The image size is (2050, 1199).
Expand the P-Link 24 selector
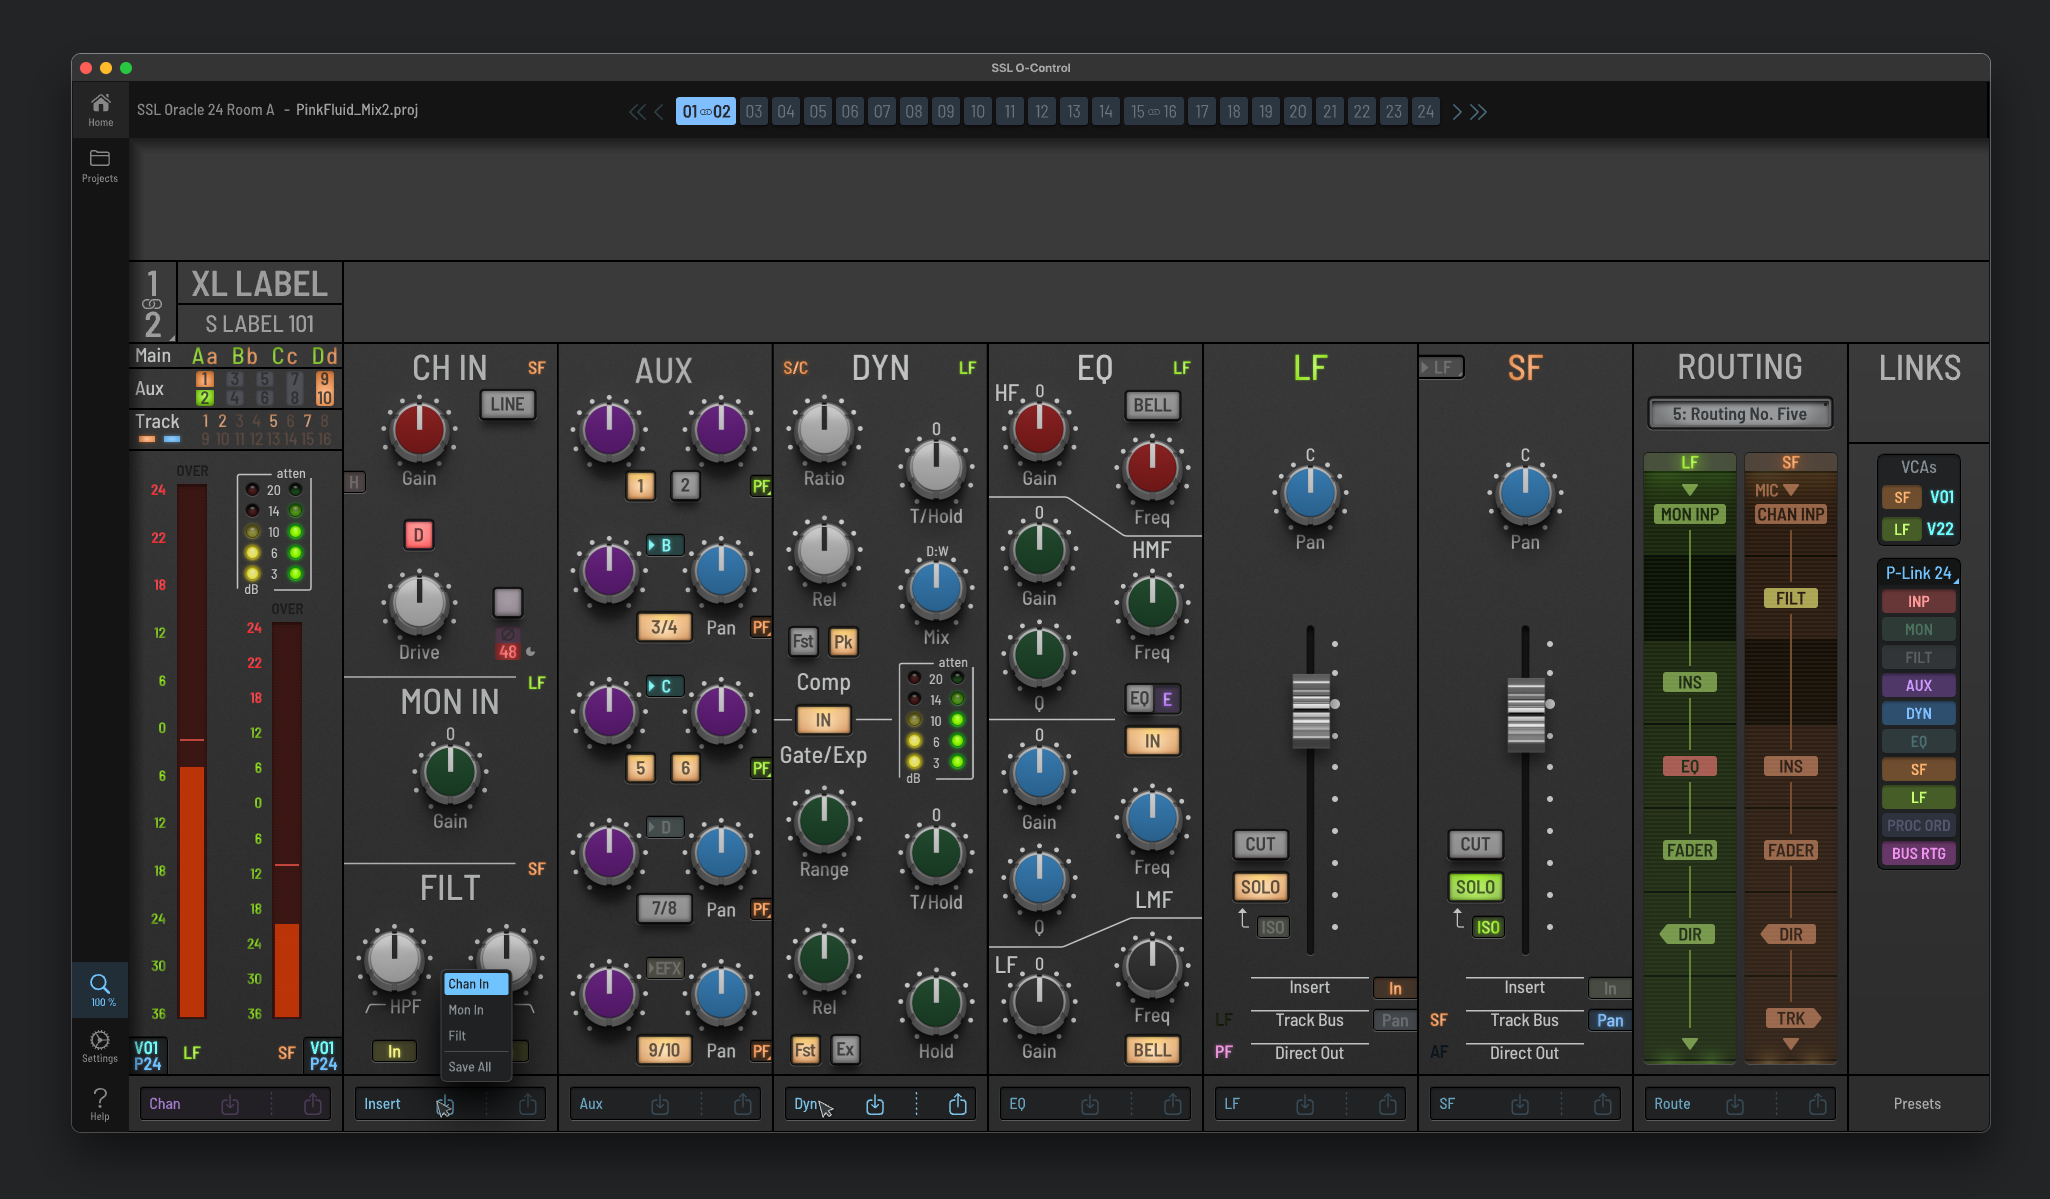1919,573
